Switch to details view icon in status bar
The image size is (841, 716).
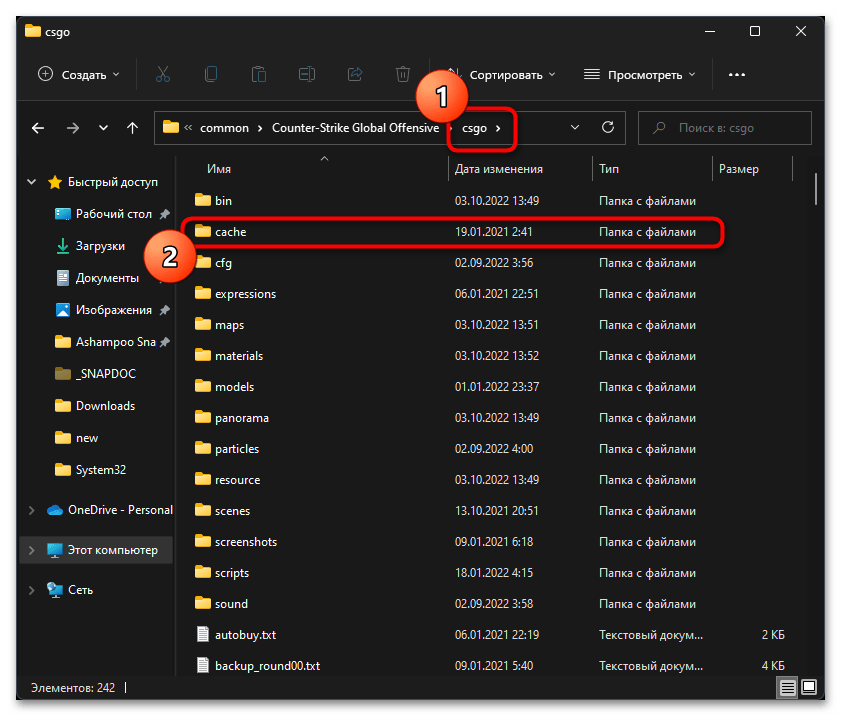[787, 688]
